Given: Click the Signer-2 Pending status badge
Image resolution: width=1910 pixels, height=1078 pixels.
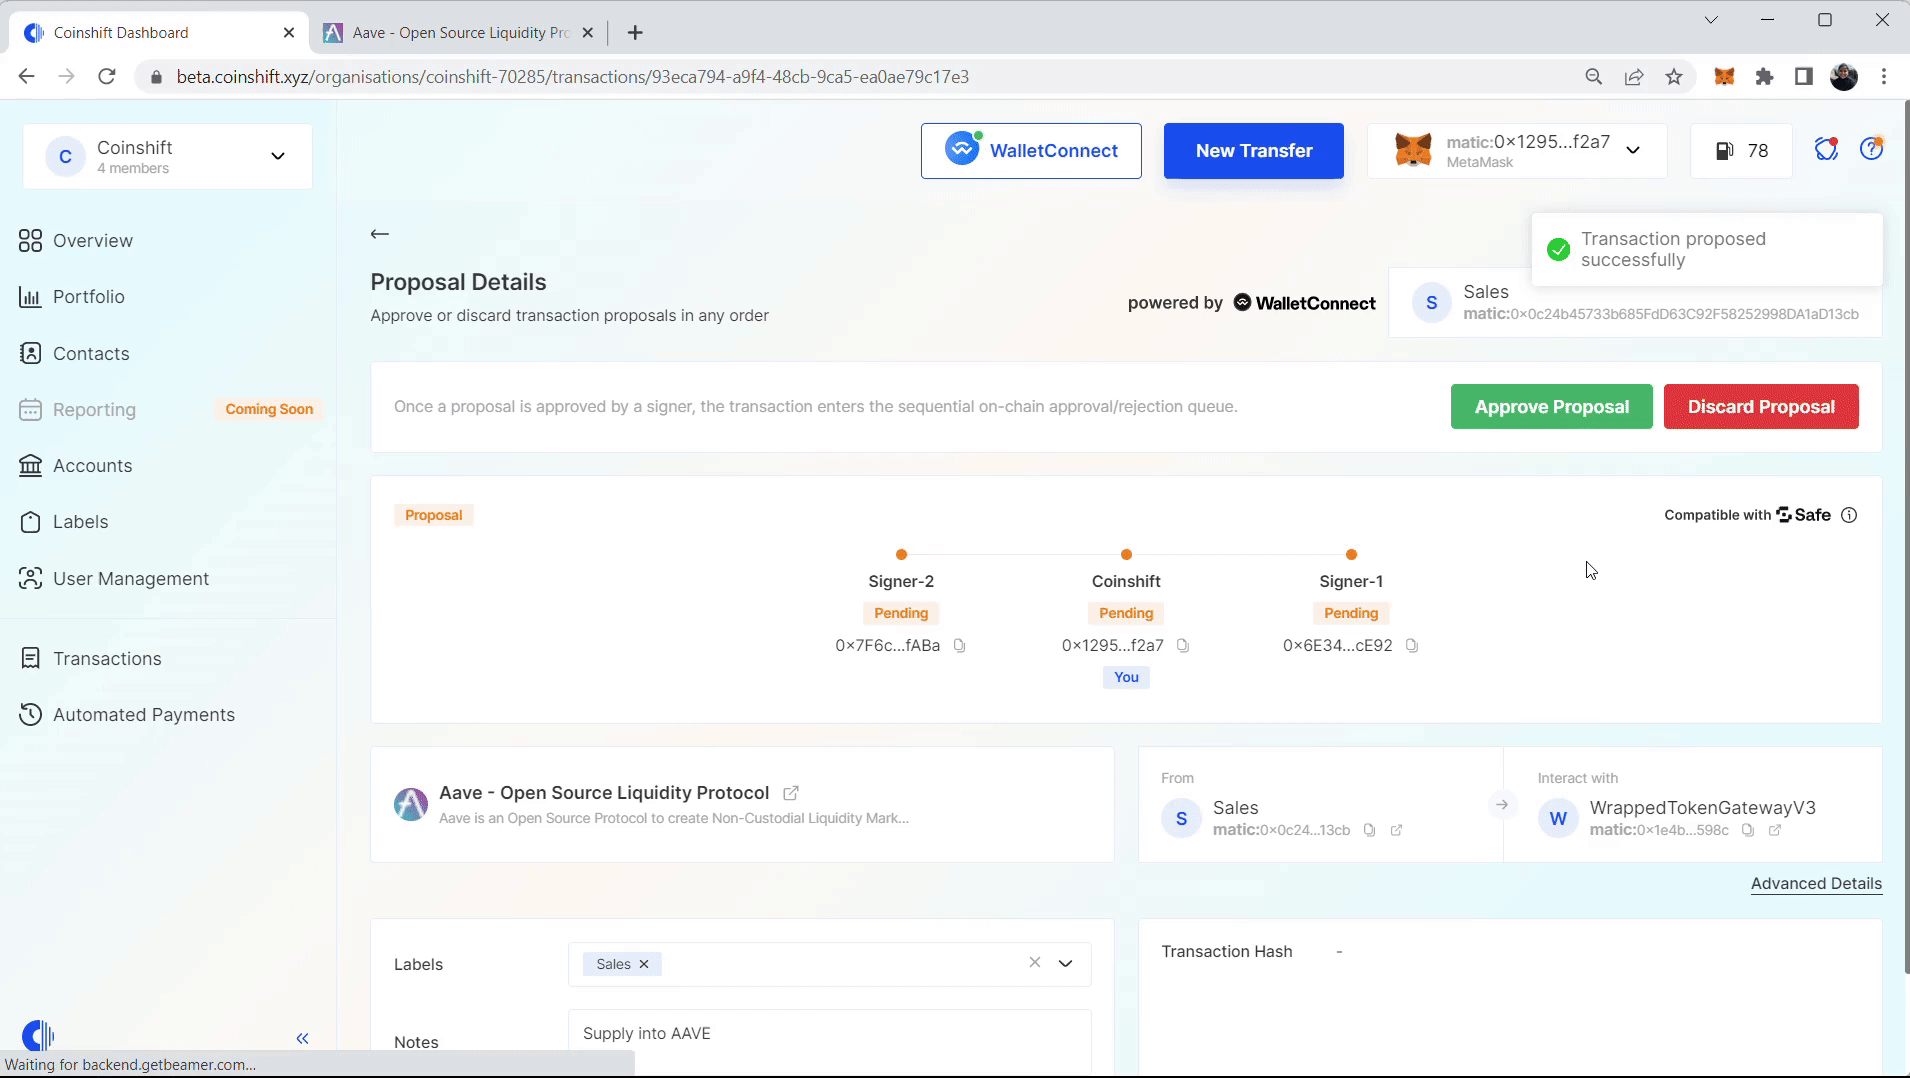Looking at the screenshot, I should 901,613.
